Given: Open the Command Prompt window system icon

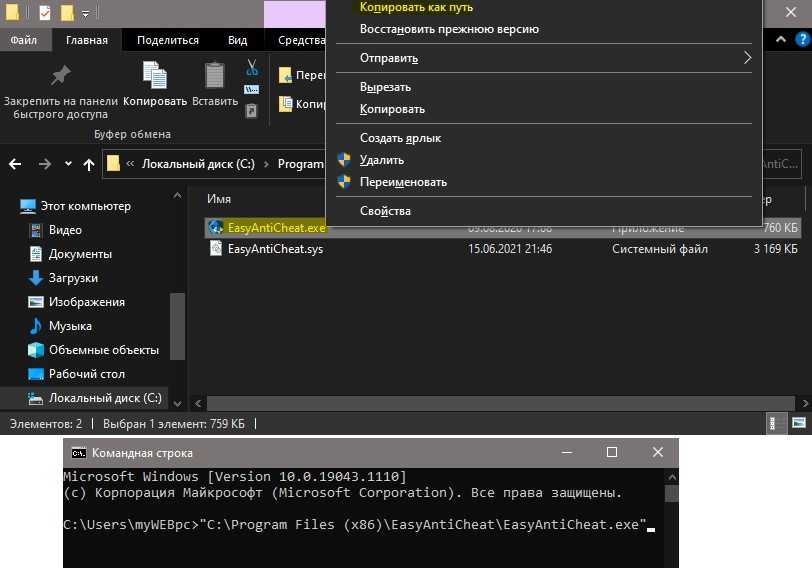Looking at the screenshot, I should (77, 453).
